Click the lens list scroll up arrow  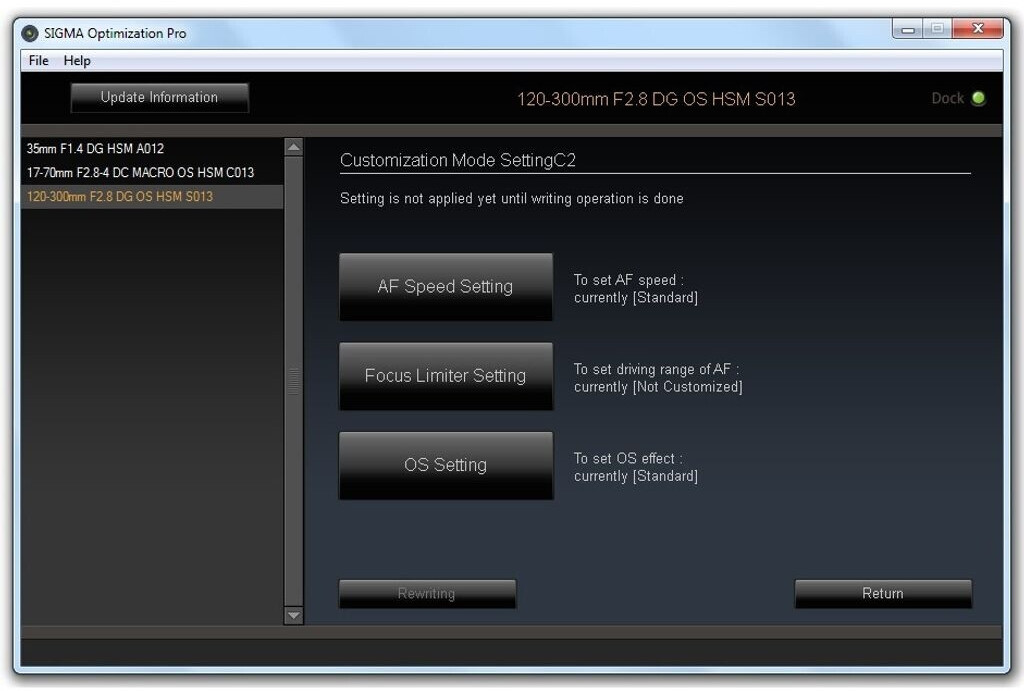point(293,147)
